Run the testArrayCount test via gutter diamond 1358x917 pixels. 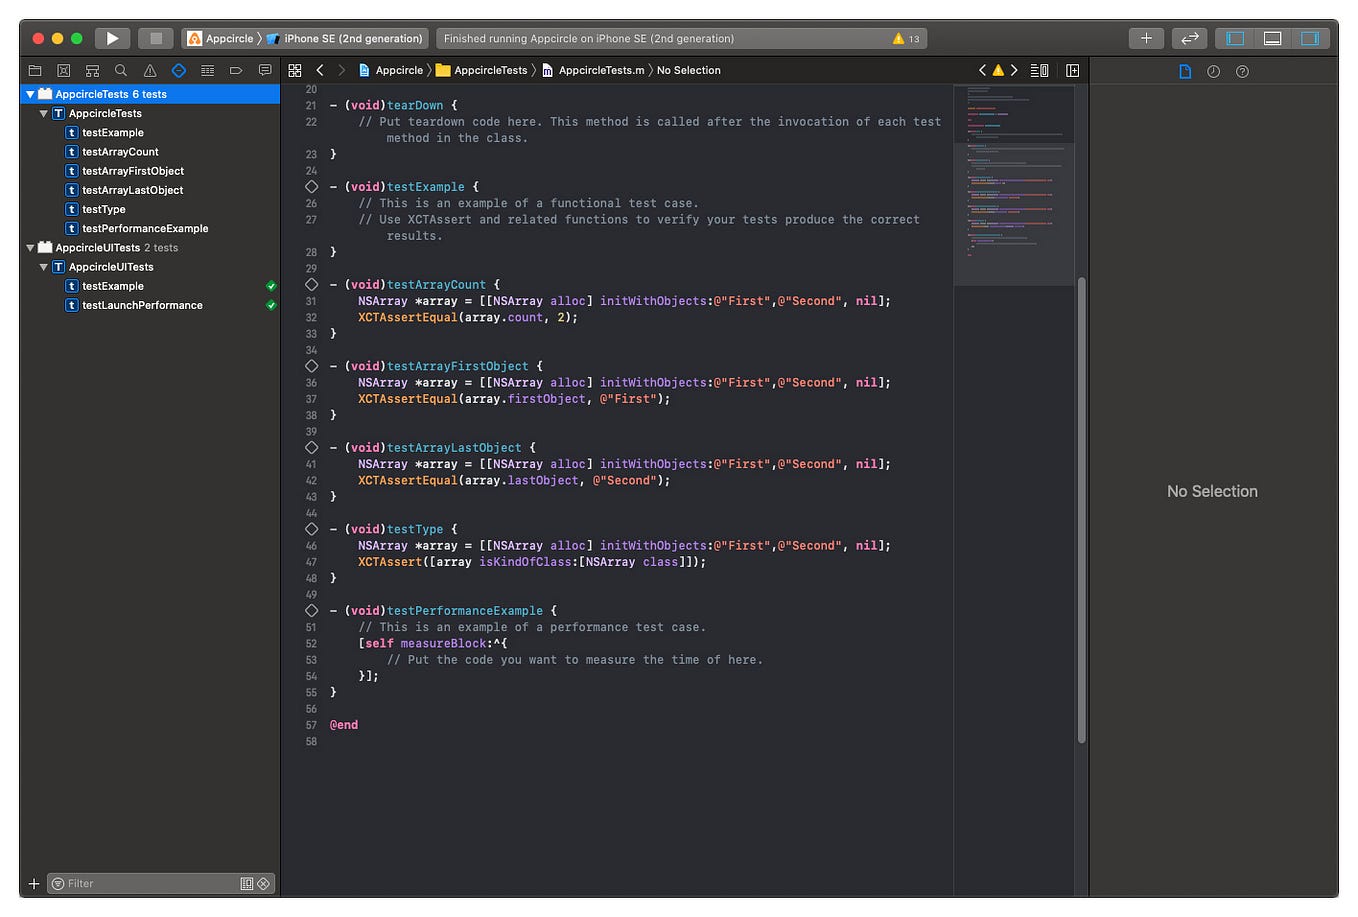311,284
